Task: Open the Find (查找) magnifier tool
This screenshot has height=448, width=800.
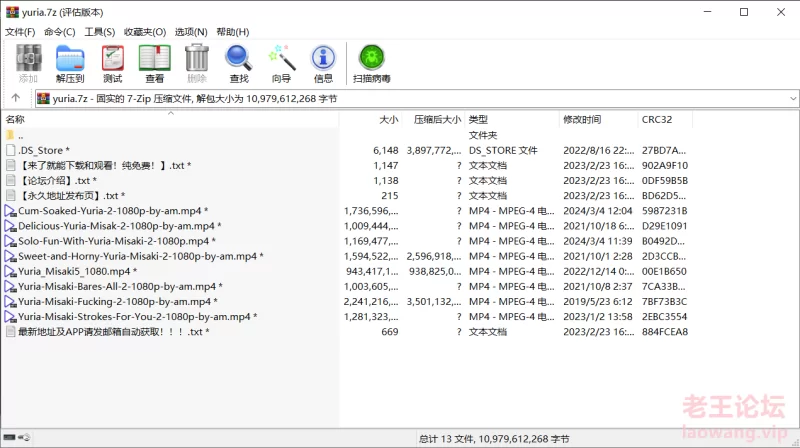Action: pos(239,63)
